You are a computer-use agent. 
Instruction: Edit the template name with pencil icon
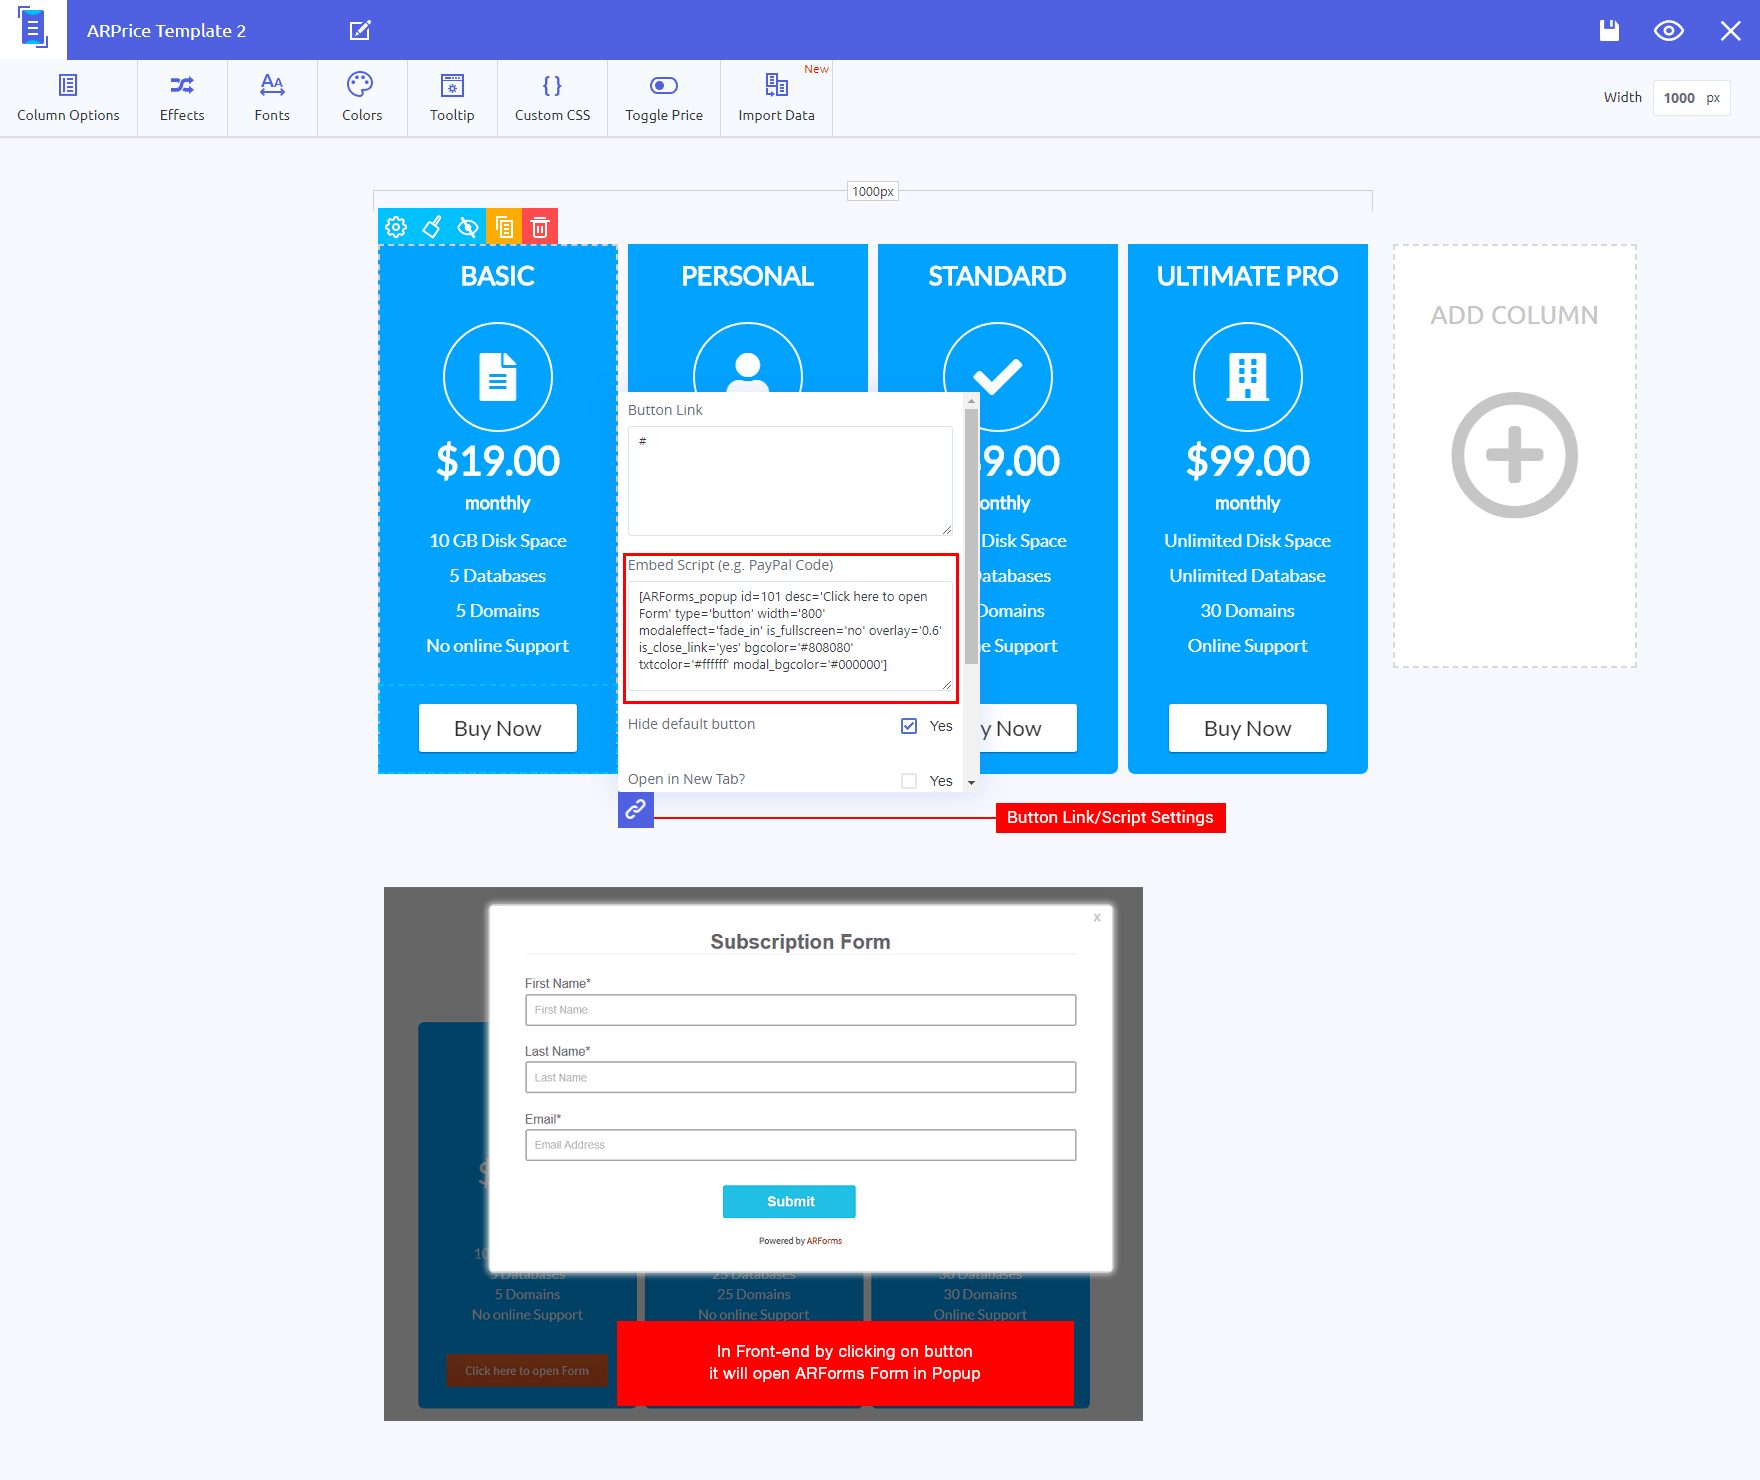[360, 30]
